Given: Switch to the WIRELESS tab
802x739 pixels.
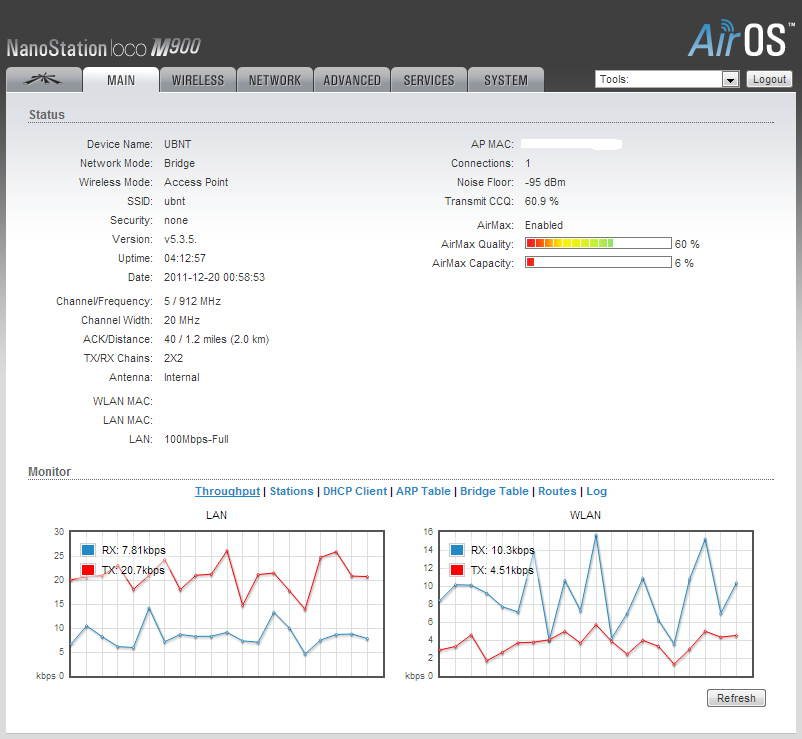Looking at the screenshot, I should 198,80.
